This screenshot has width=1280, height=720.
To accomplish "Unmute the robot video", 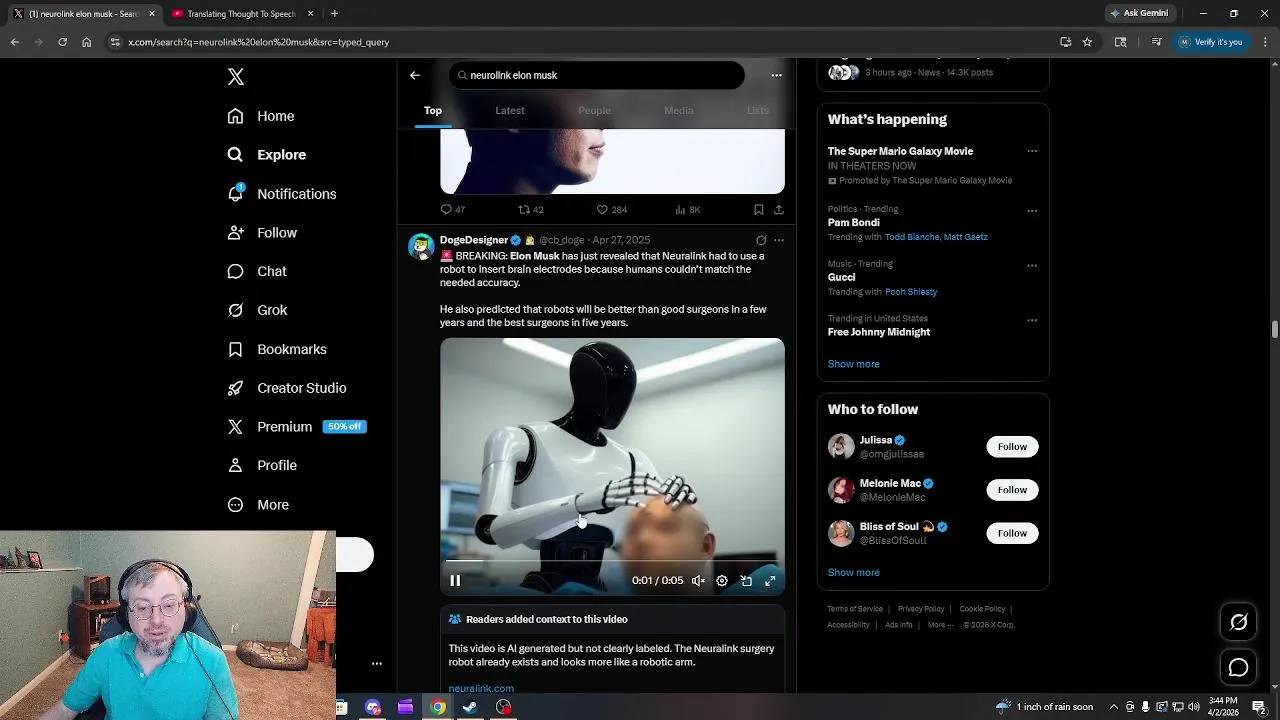I will pos(698,581).
